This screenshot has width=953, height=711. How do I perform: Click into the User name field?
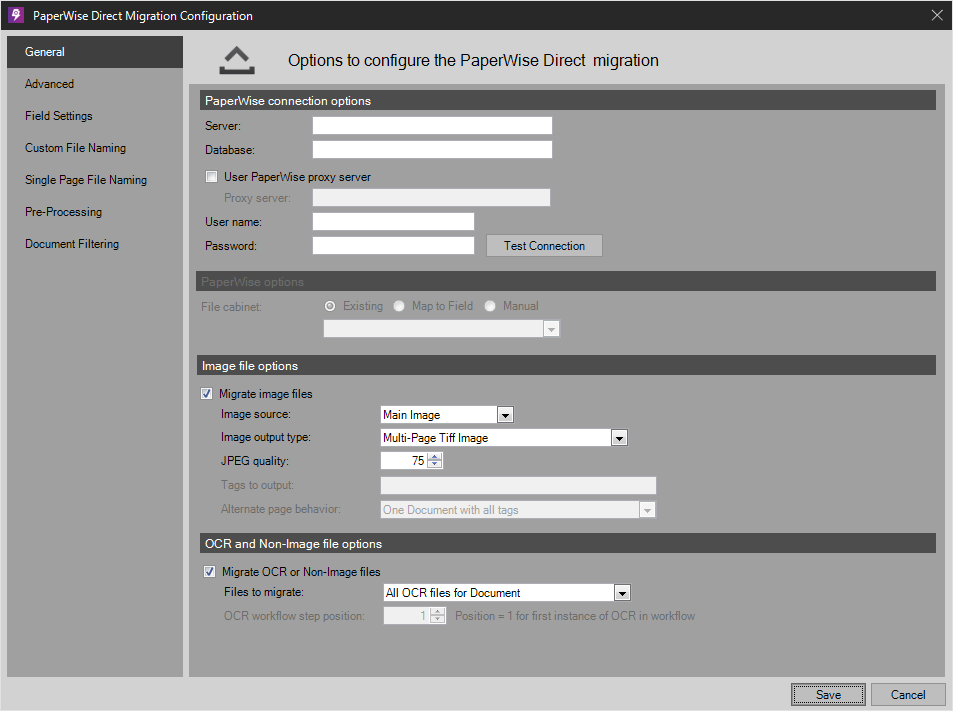click(x=393, y=222)
